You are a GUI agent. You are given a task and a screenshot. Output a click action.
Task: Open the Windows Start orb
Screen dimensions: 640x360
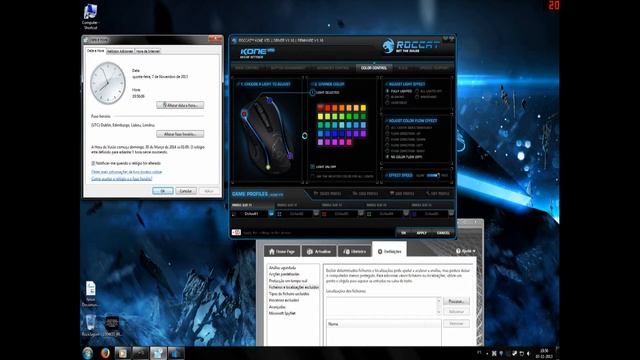(x=88, y=353)
